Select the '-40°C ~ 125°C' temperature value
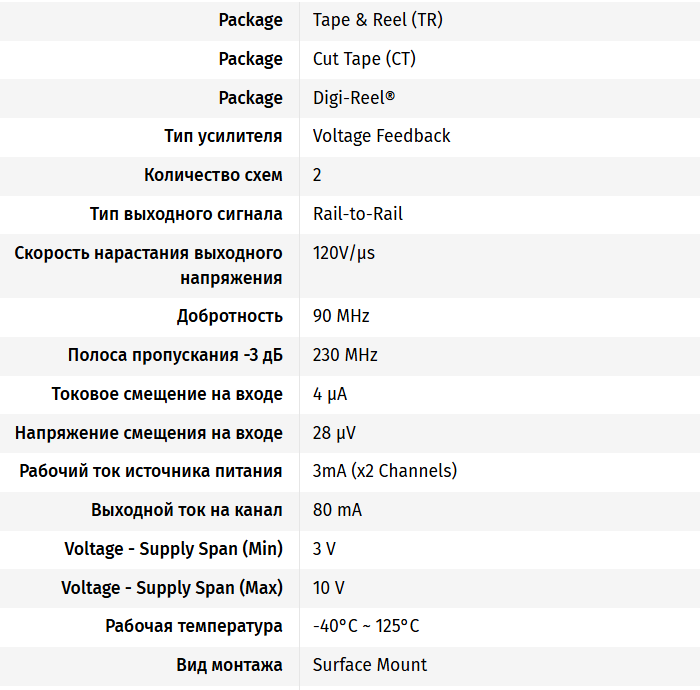The height and width of the screenshot is (690, 700). point(366,626)
